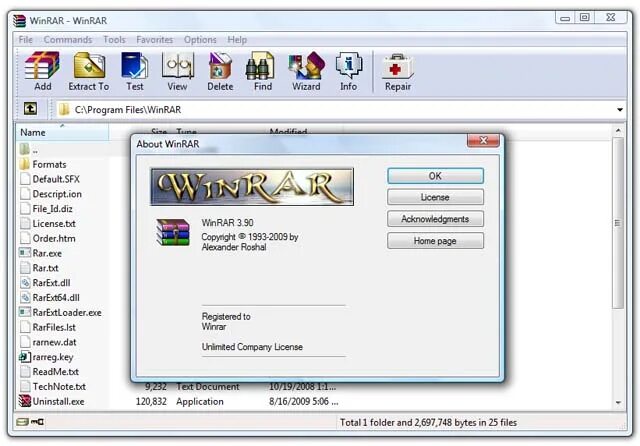Screen dimensions: 640x446
Task: Click the WinRAR books icon in About dialog
Action: (x=173, y=232)
